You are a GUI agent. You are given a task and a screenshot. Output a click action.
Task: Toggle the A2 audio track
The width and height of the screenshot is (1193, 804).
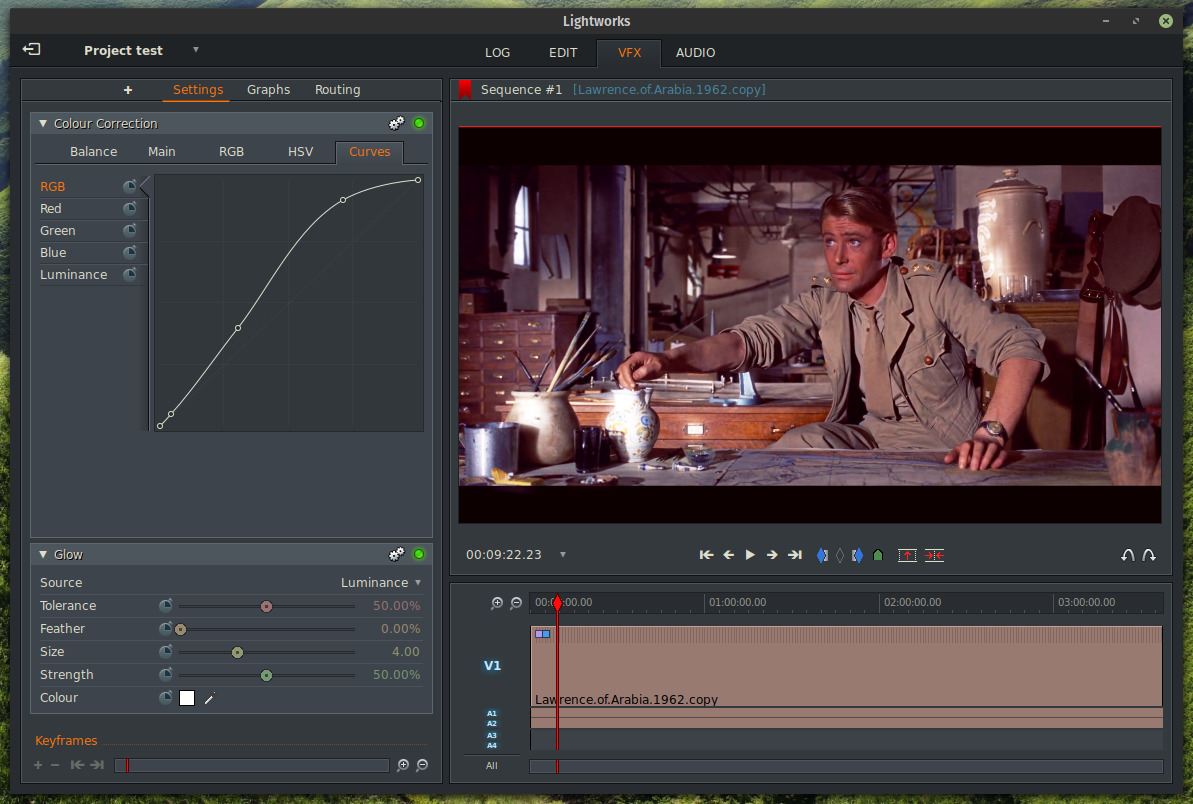coord(492,723)
